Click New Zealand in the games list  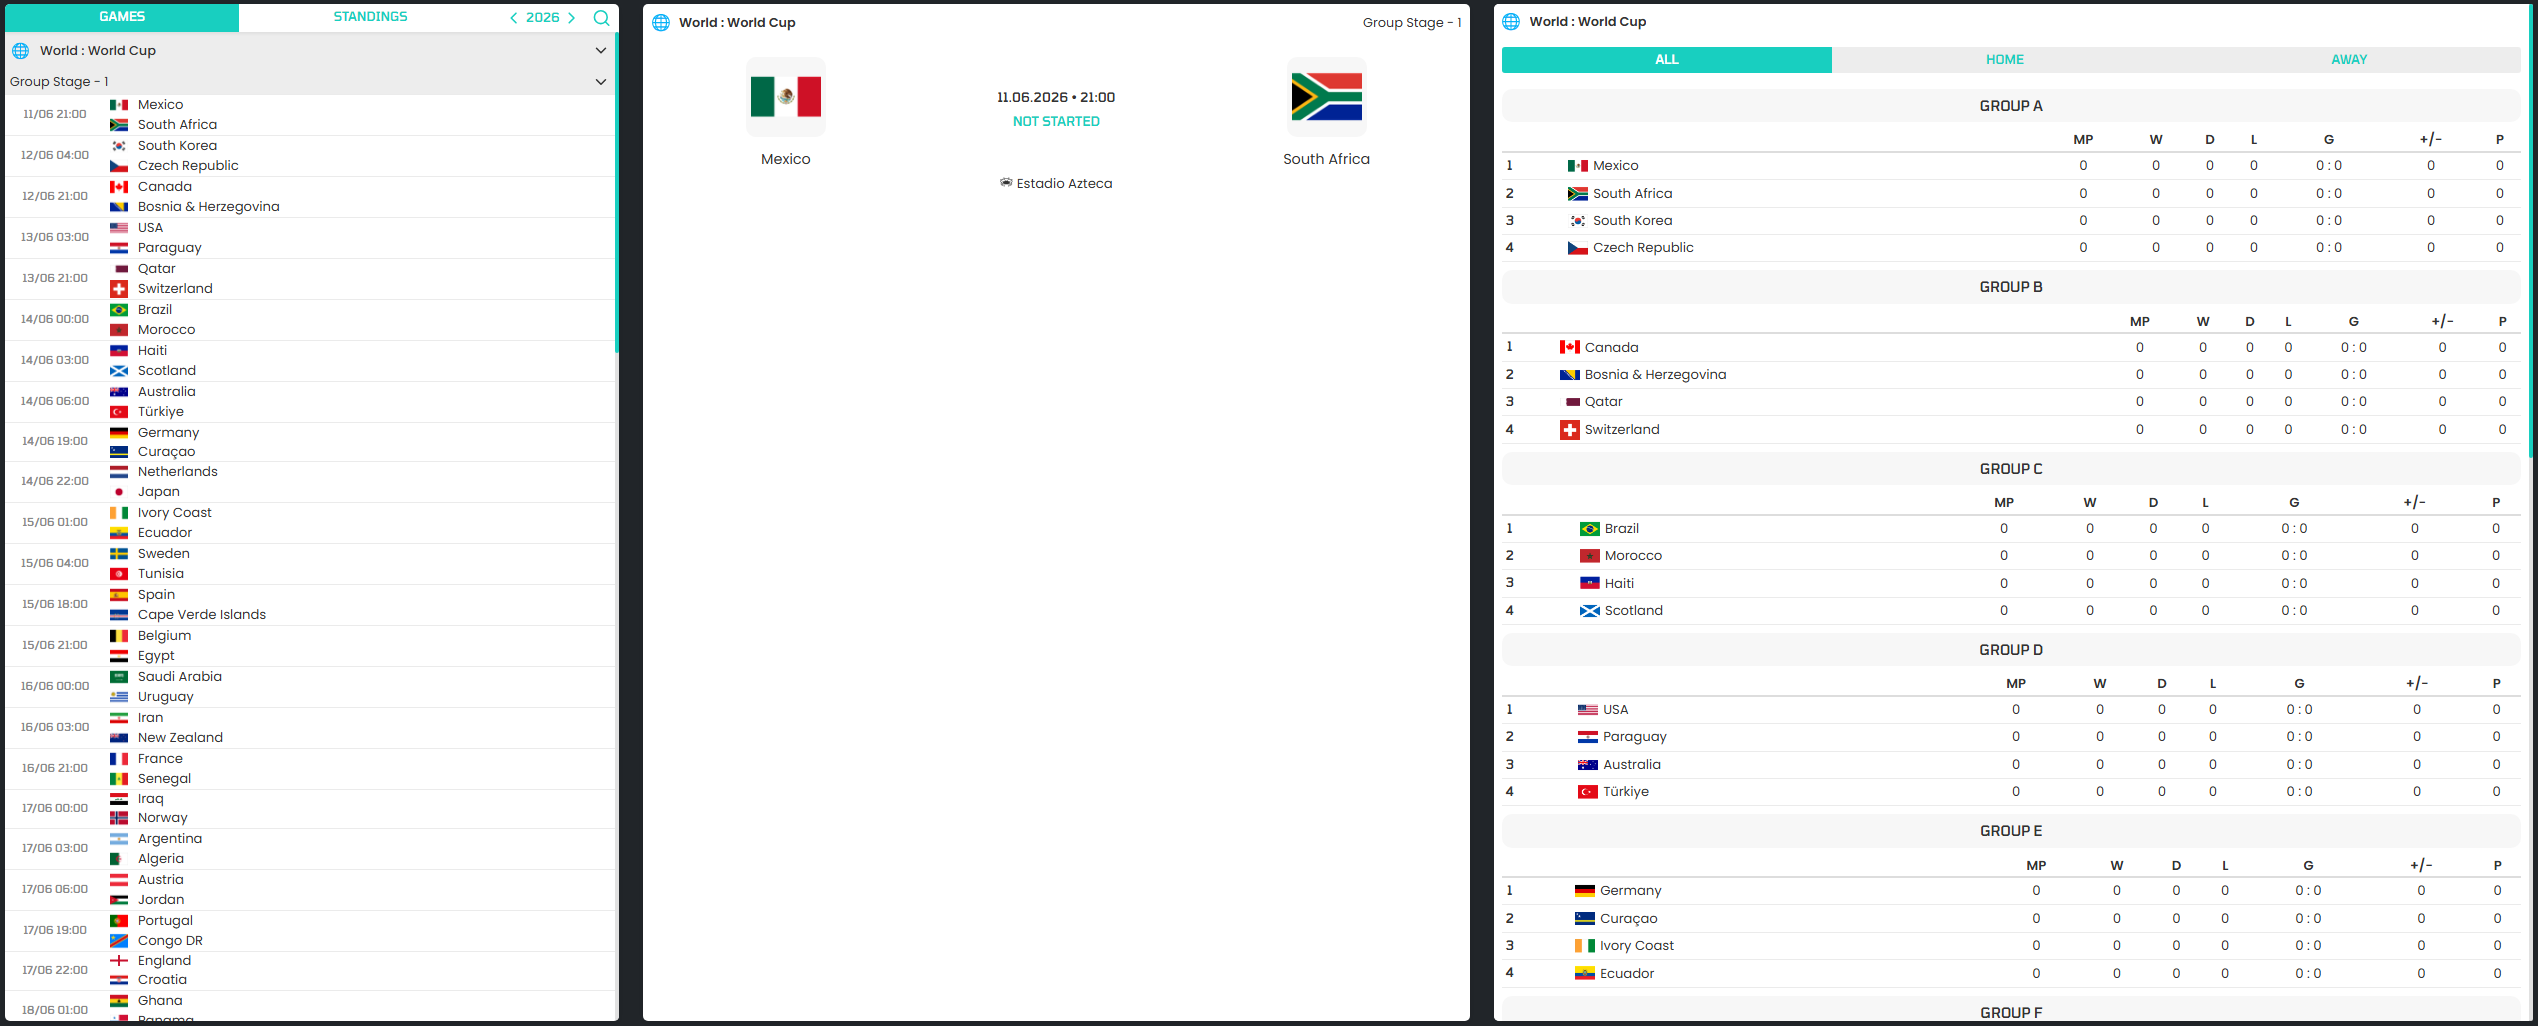pyautogui.click(x=180, y=738)
